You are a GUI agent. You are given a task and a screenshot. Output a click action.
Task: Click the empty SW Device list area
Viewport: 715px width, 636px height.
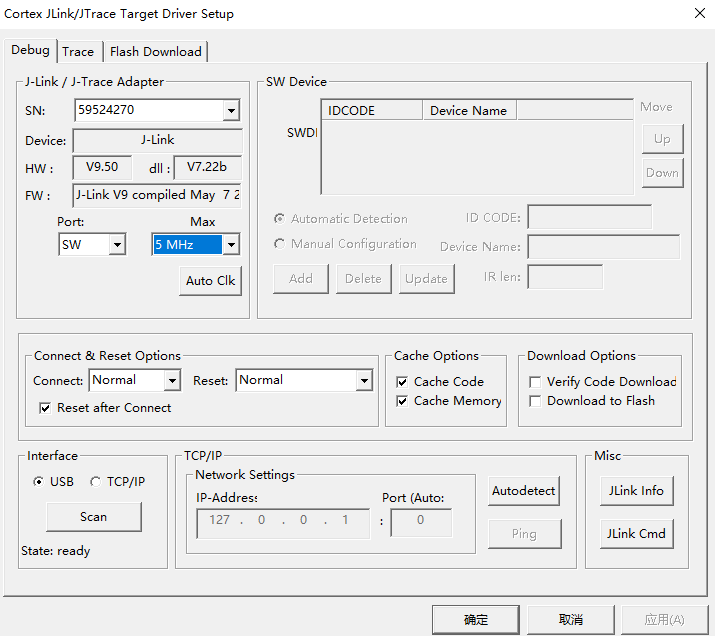(x=477, y=157)
